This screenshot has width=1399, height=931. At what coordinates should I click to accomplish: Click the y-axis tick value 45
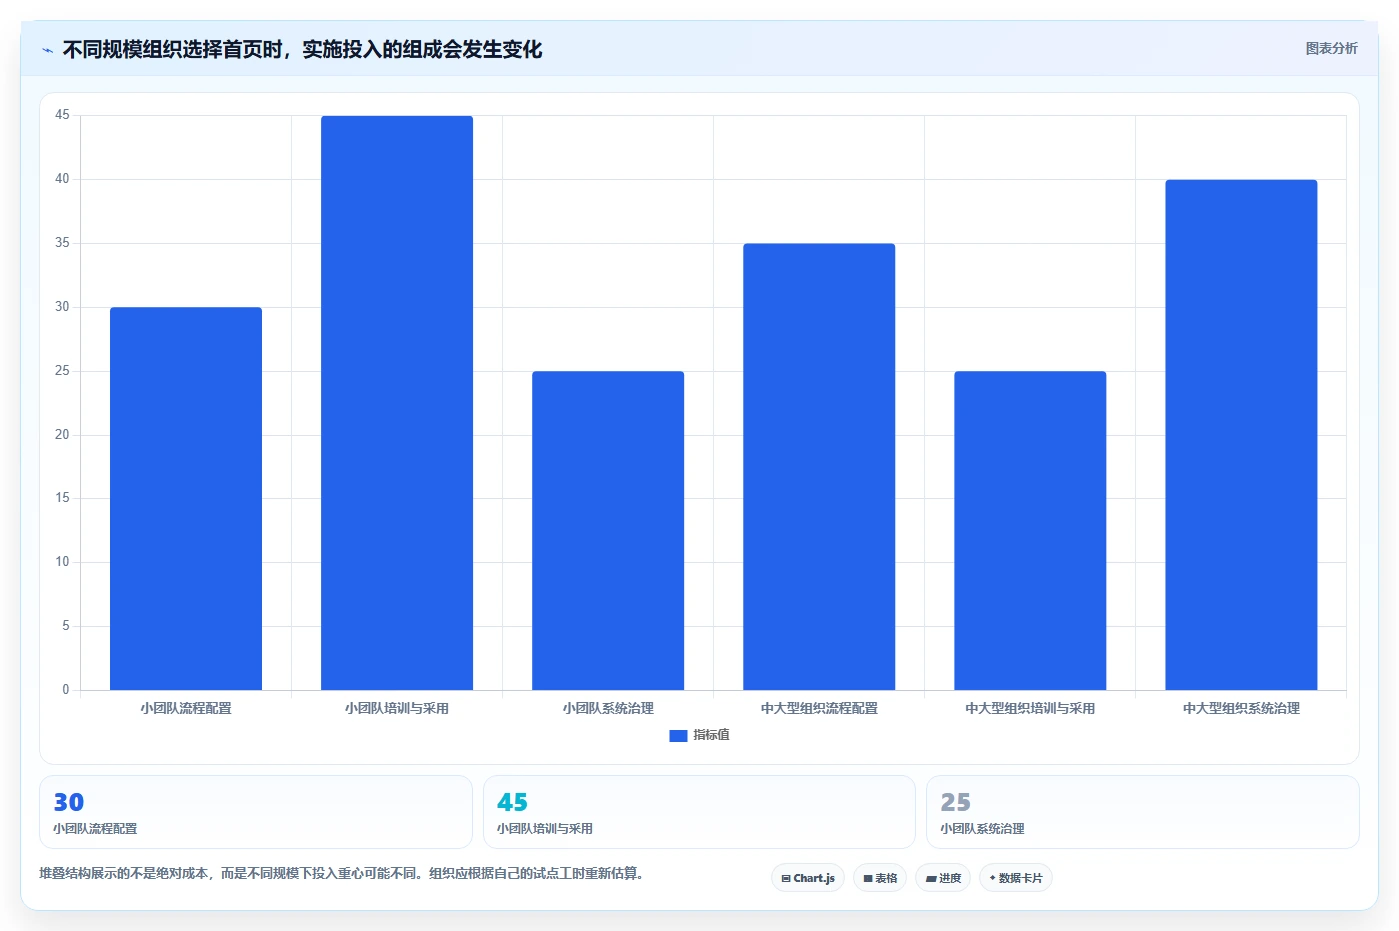[62, 115]
